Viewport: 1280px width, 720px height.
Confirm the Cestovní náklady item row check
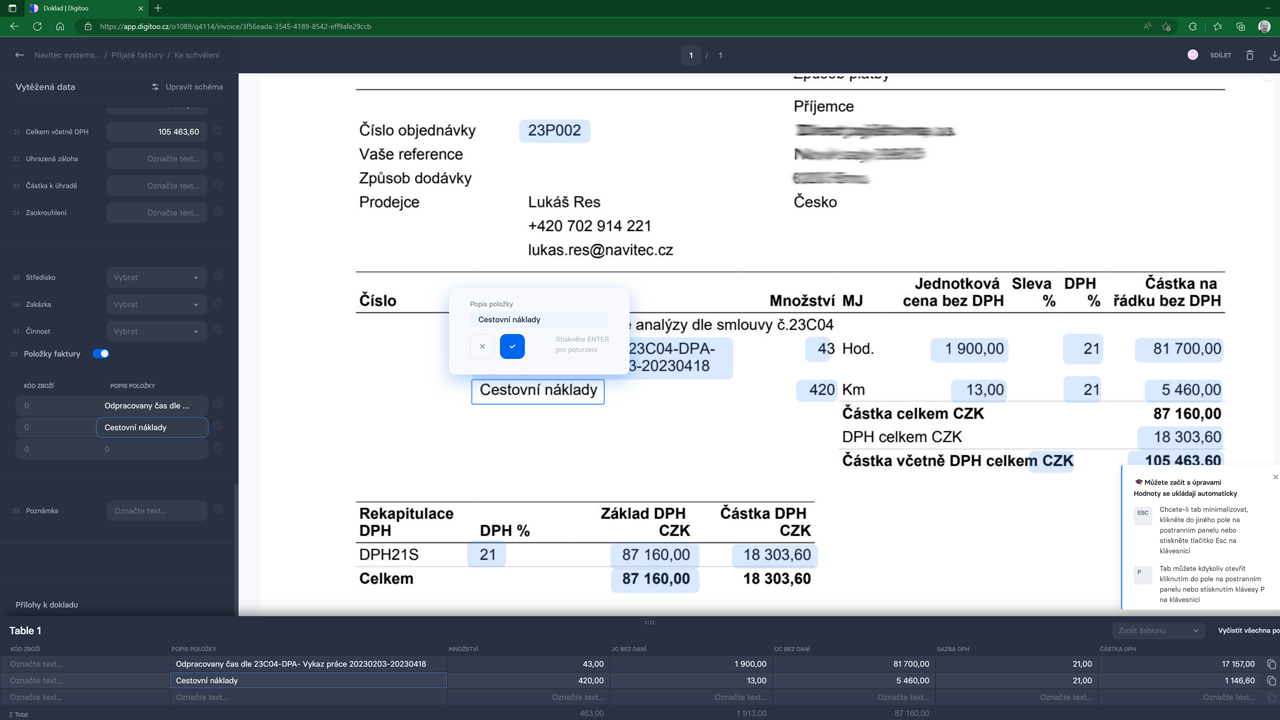[218, 427]
